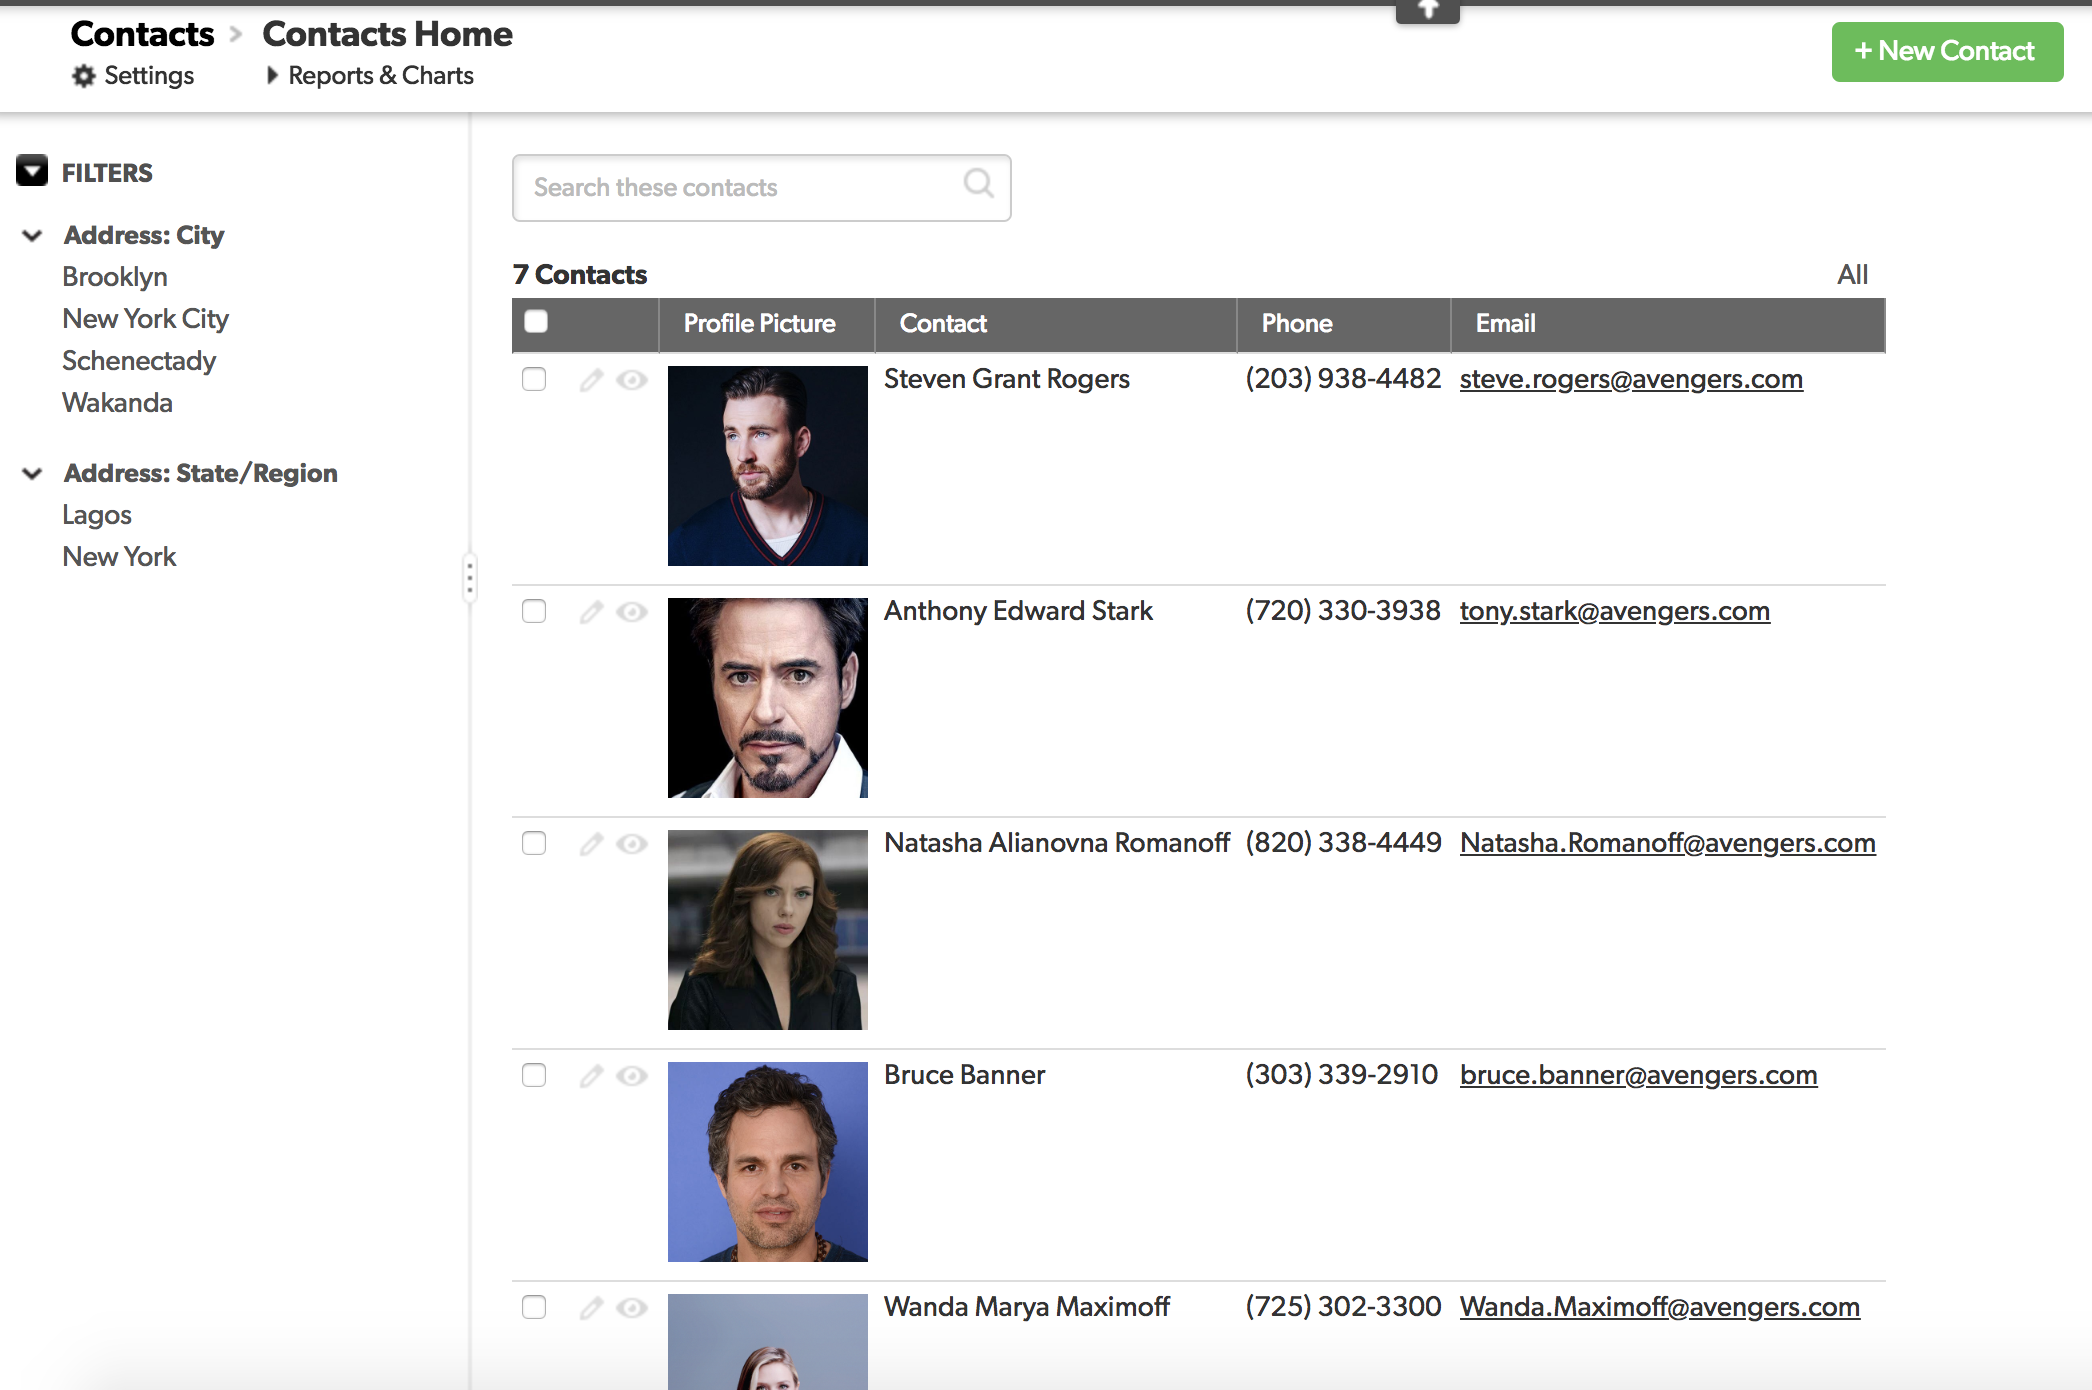2092x1390 pixels.
Task: Collapse the Address: City filter group
Action: [x=32, y=236]
